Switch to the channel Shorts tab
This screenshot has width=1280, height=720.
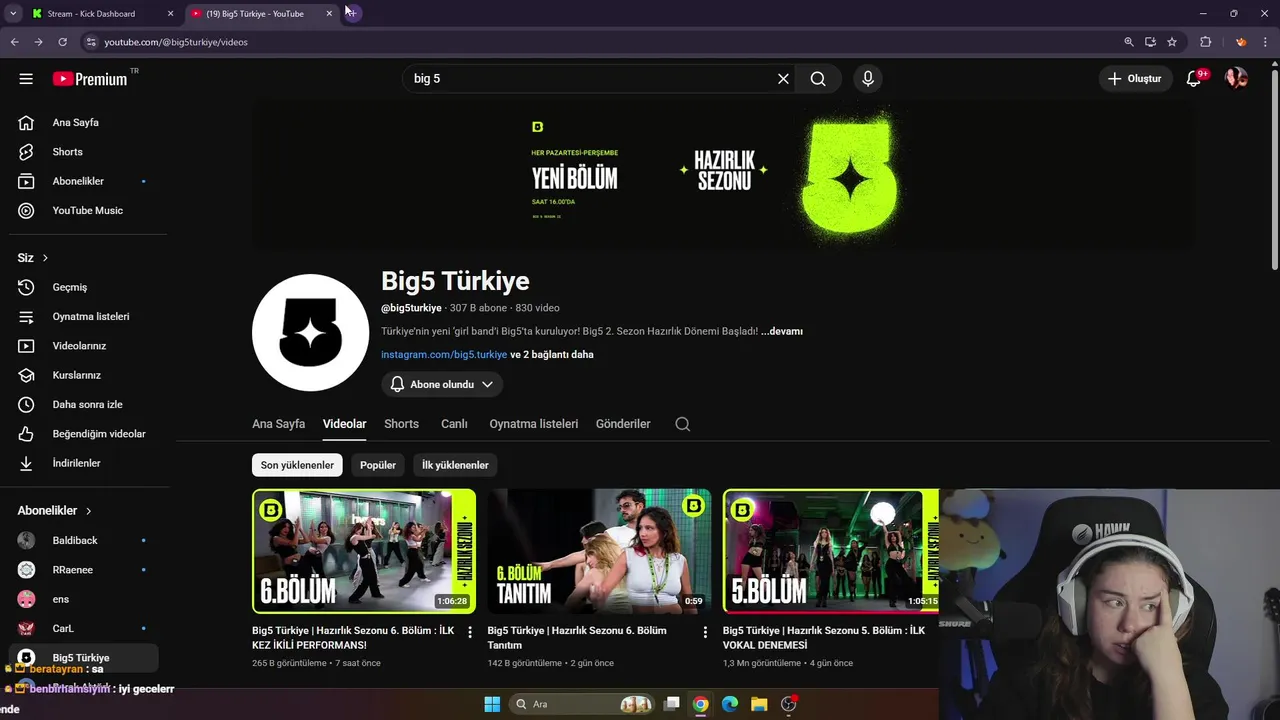(401, 424)
